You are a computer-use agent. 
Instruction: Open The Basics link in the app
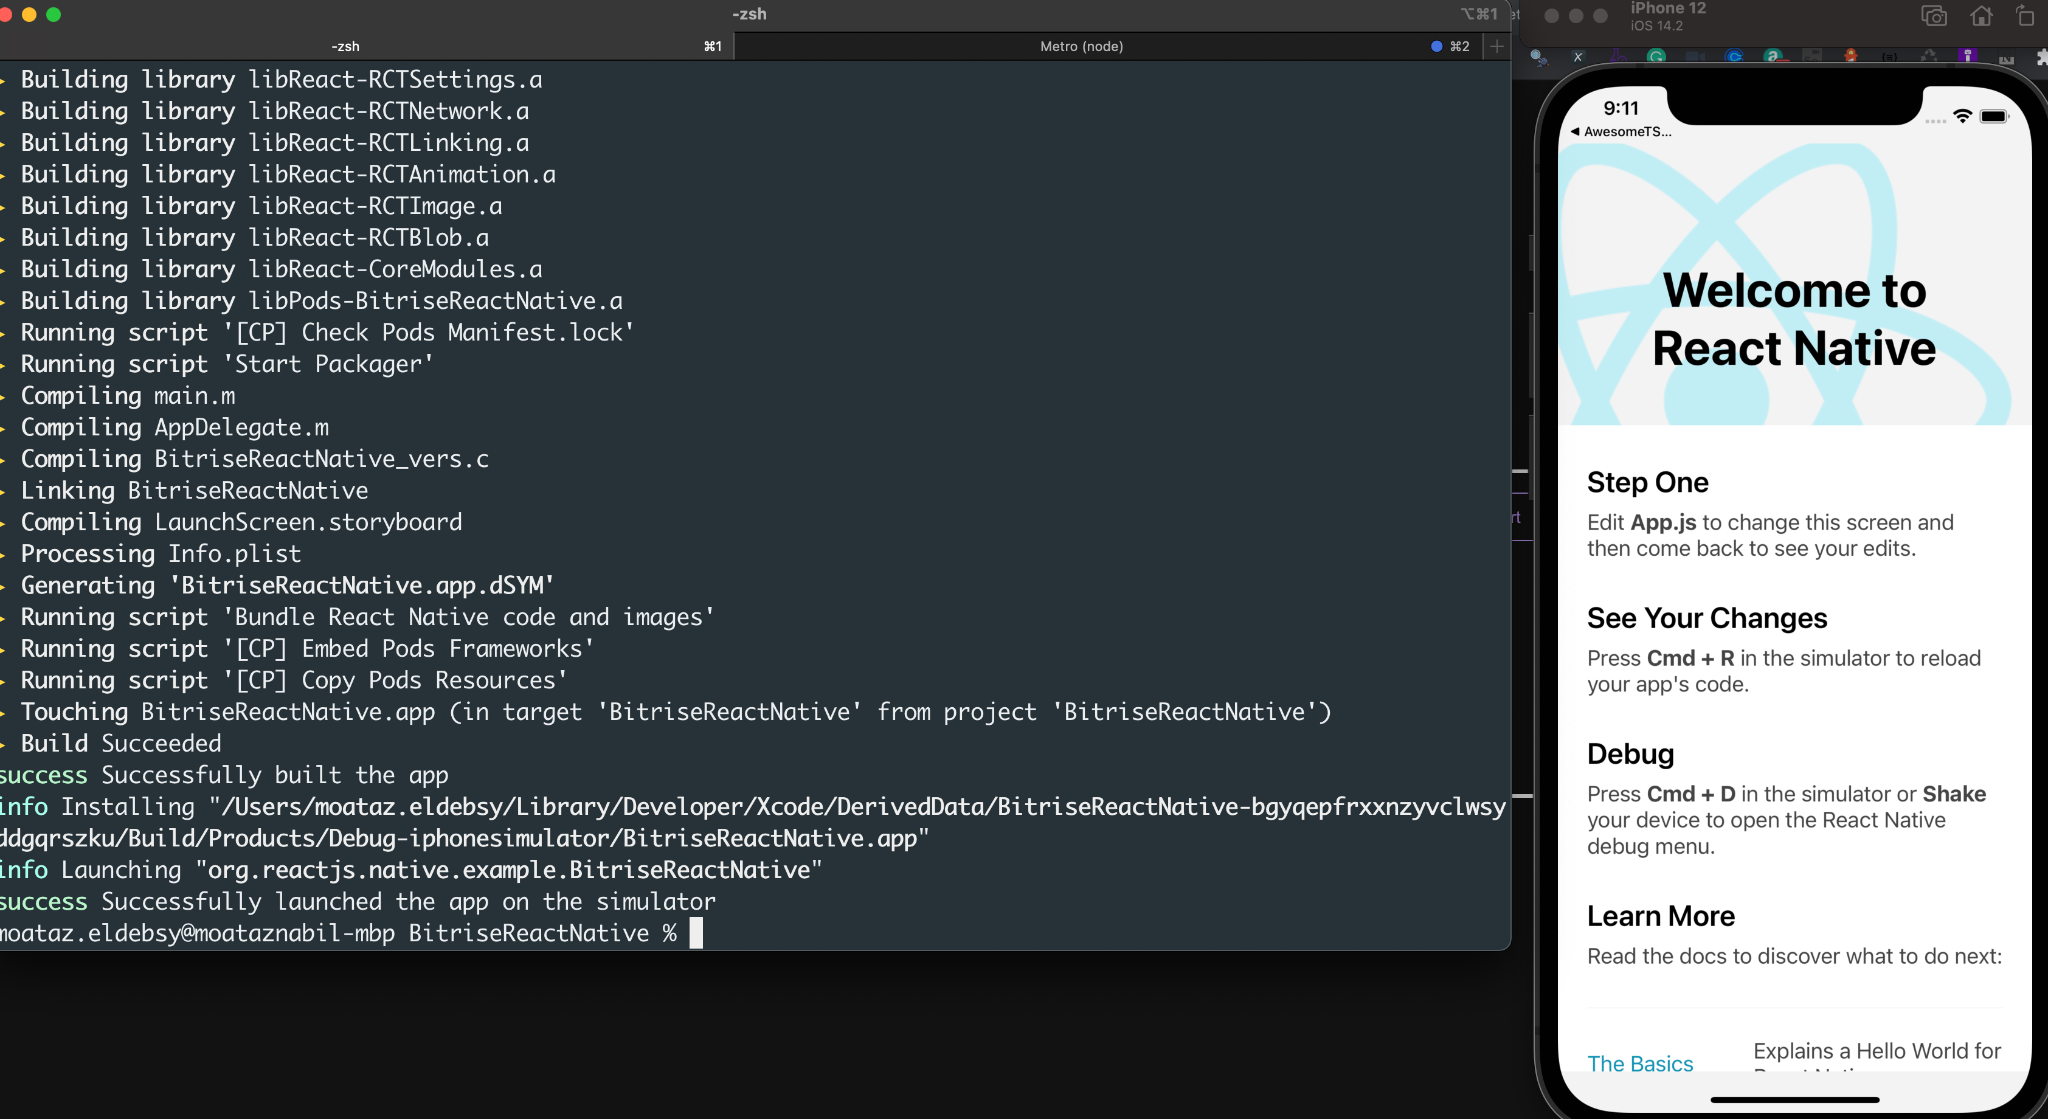(x=1640, y=1063)
